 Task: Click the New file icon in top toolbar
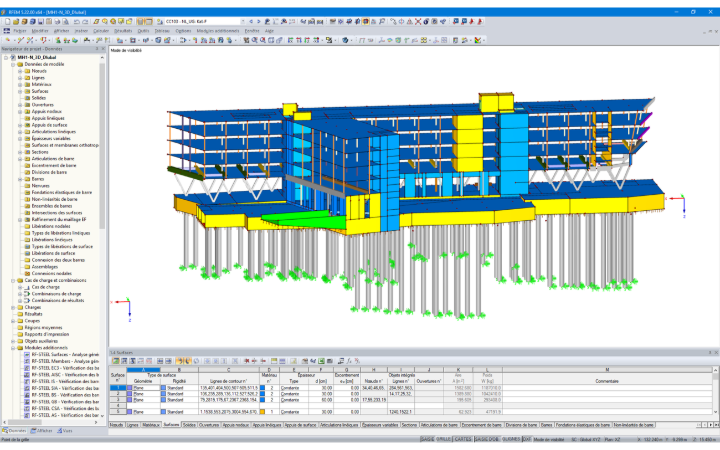(x=8, y=22)
